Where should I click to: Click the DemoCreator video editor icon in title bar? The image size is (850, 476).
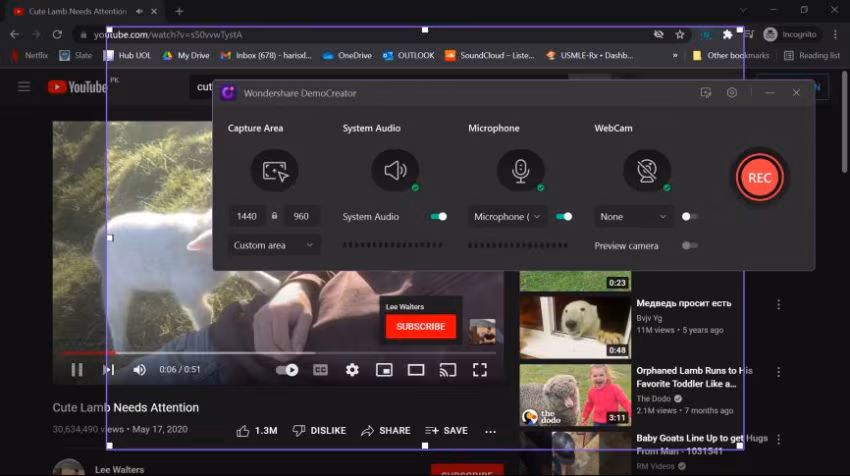(705, 93)
